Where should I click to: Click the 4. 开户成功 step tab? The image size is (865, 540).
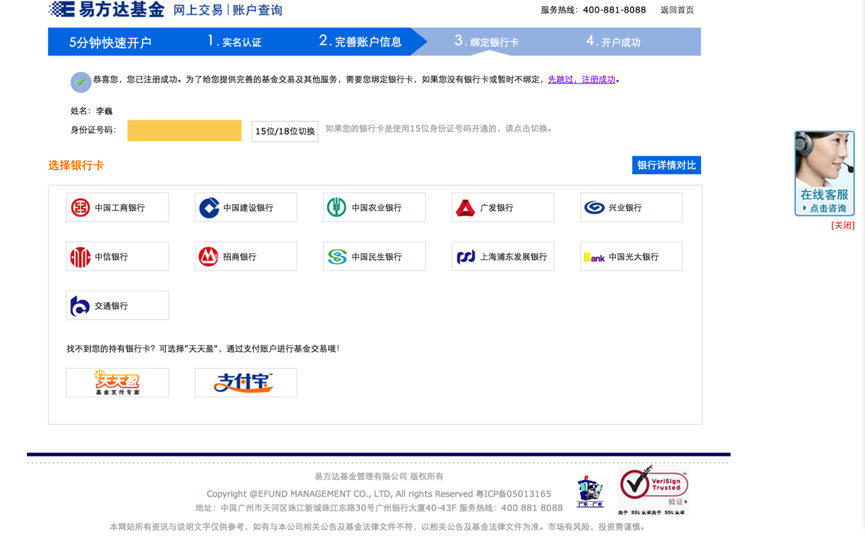point(613,41)
